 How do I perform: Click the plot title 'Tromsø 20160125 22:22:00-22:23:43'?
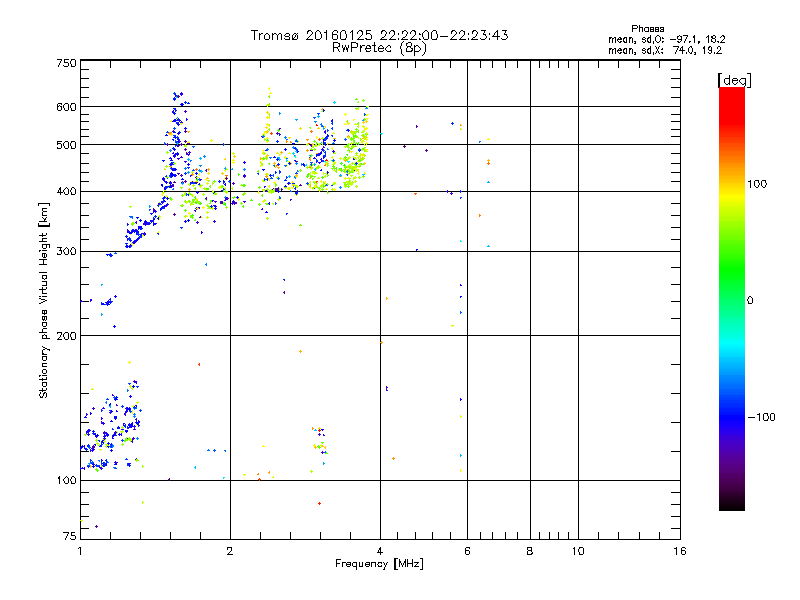coord(379,35)
